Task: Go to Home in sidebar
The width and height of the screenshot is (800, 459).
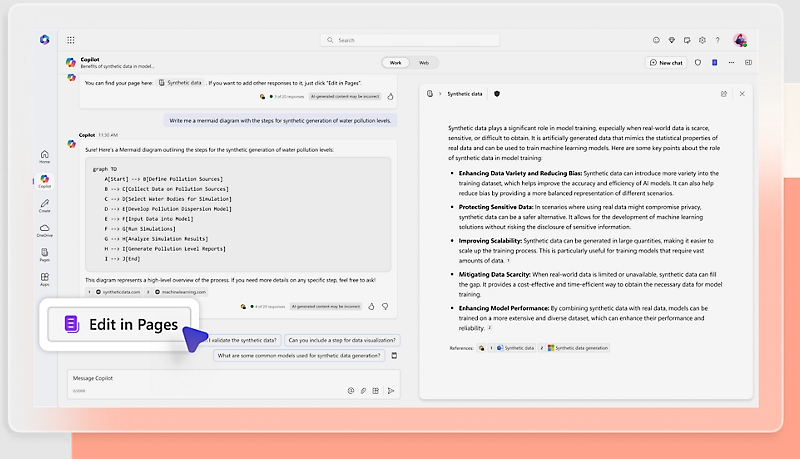Action: pyautogui.click(x=45, y=157)
